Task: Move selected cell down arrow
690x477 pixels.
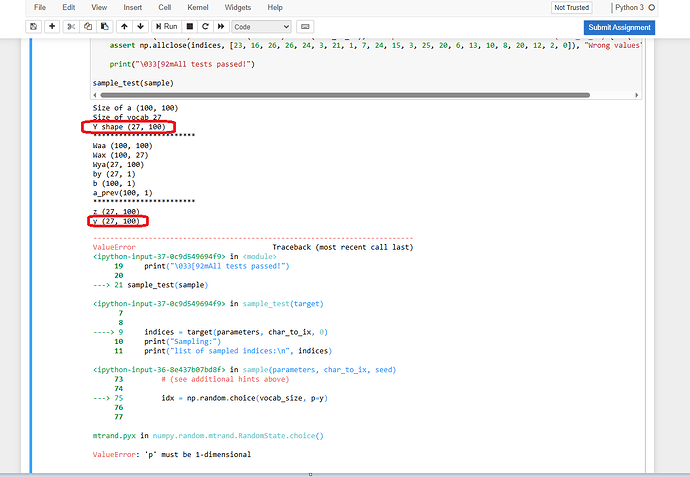Action: point(140,26)
